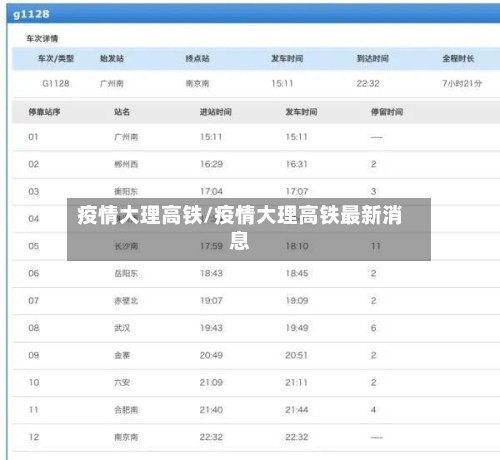
Task: Click the 站名 column header
Action: pyautogui.click(x=122, y=112)
